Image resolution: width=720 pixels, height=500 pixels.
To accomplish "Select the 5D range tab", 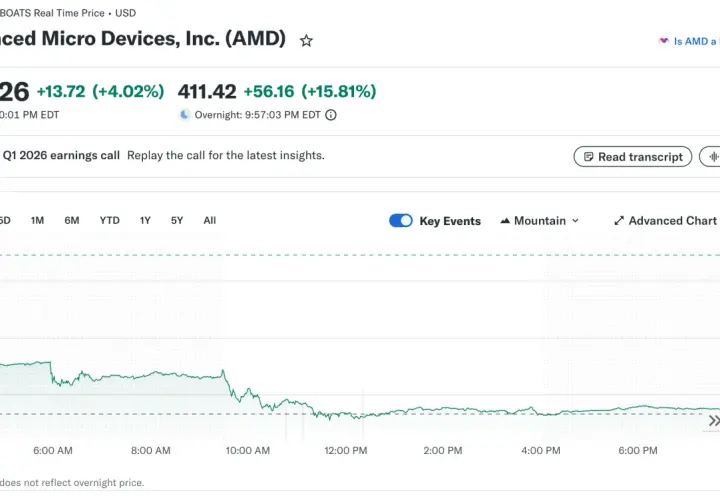I will (x=5, y=220).
